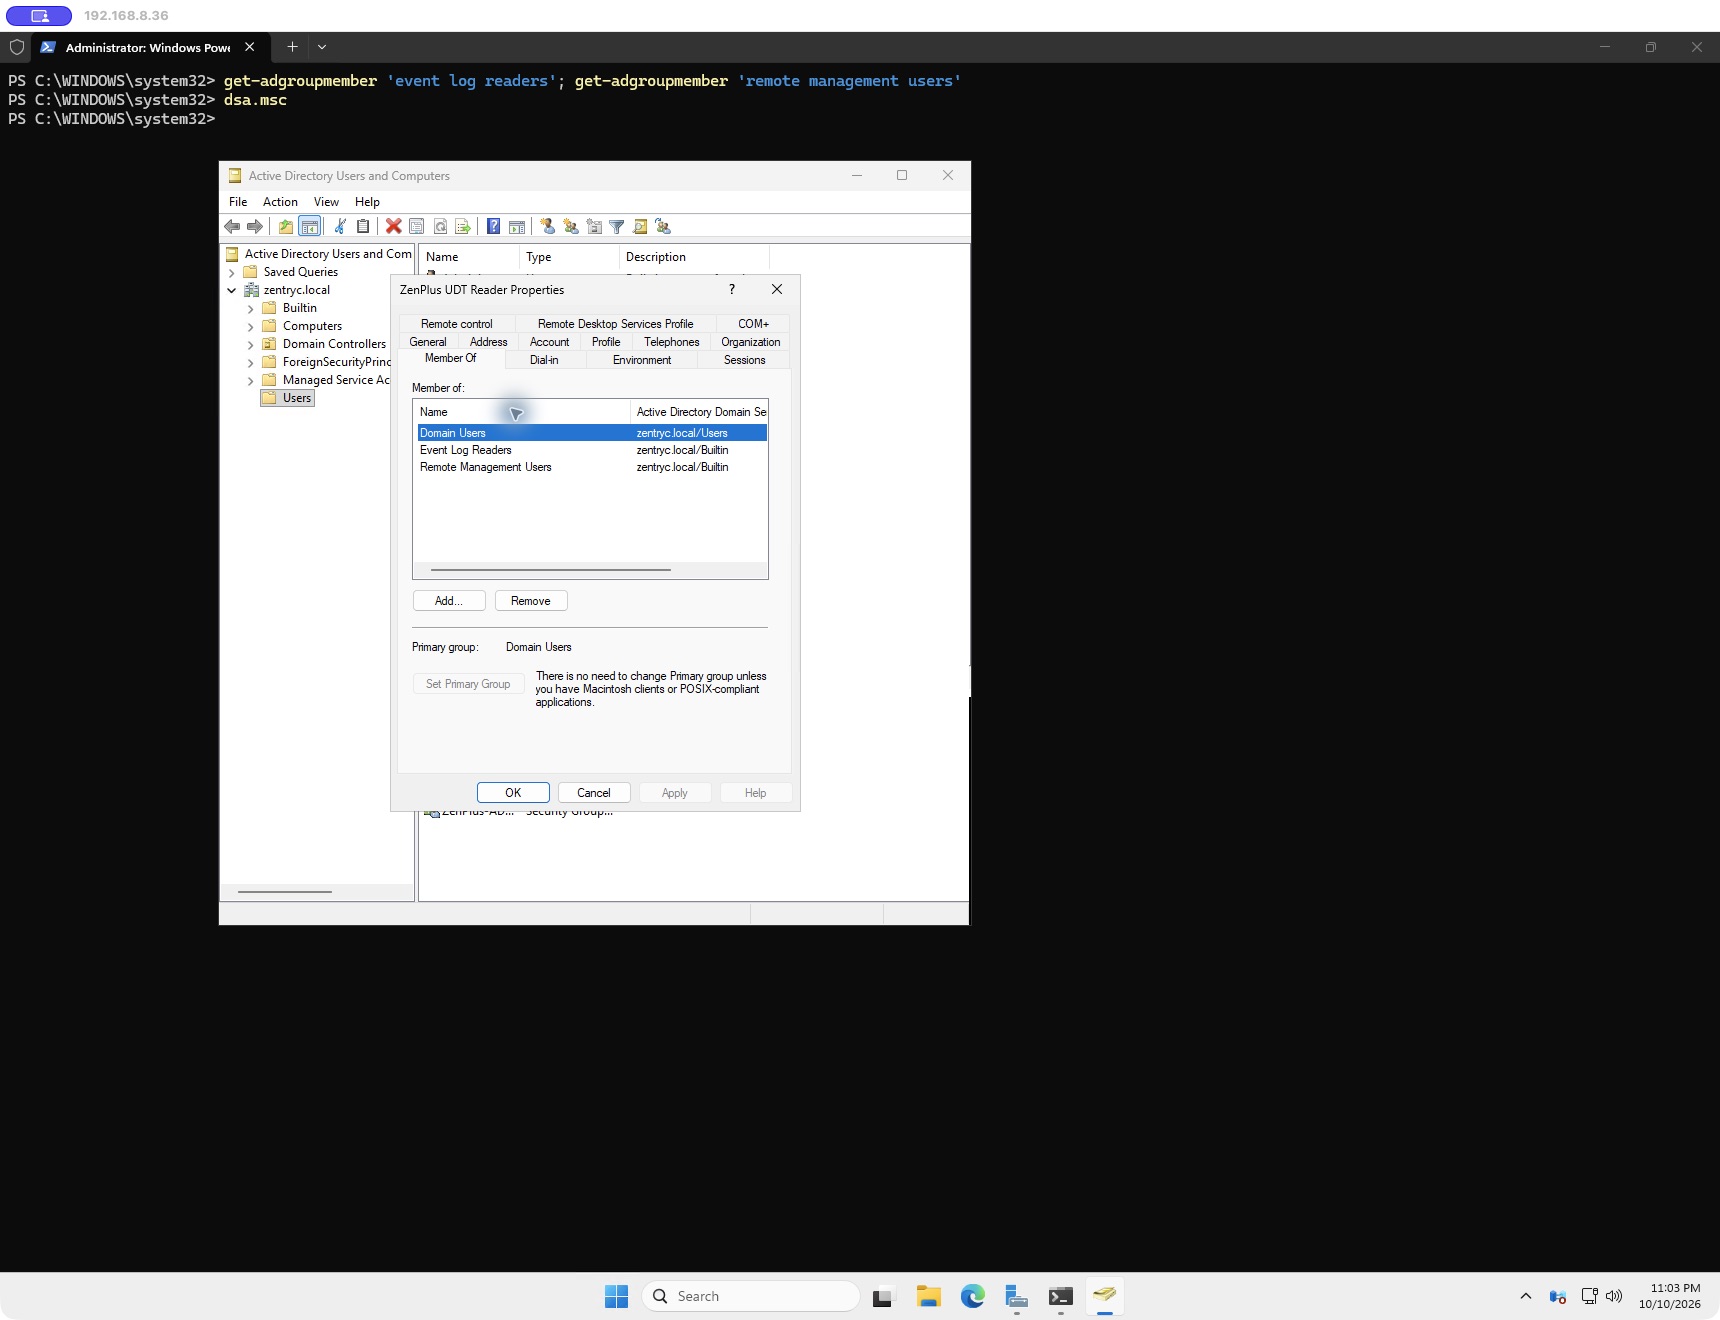Click the Create new user icon
Viewport: 1720px width, 1320px height.
[548, 227]
